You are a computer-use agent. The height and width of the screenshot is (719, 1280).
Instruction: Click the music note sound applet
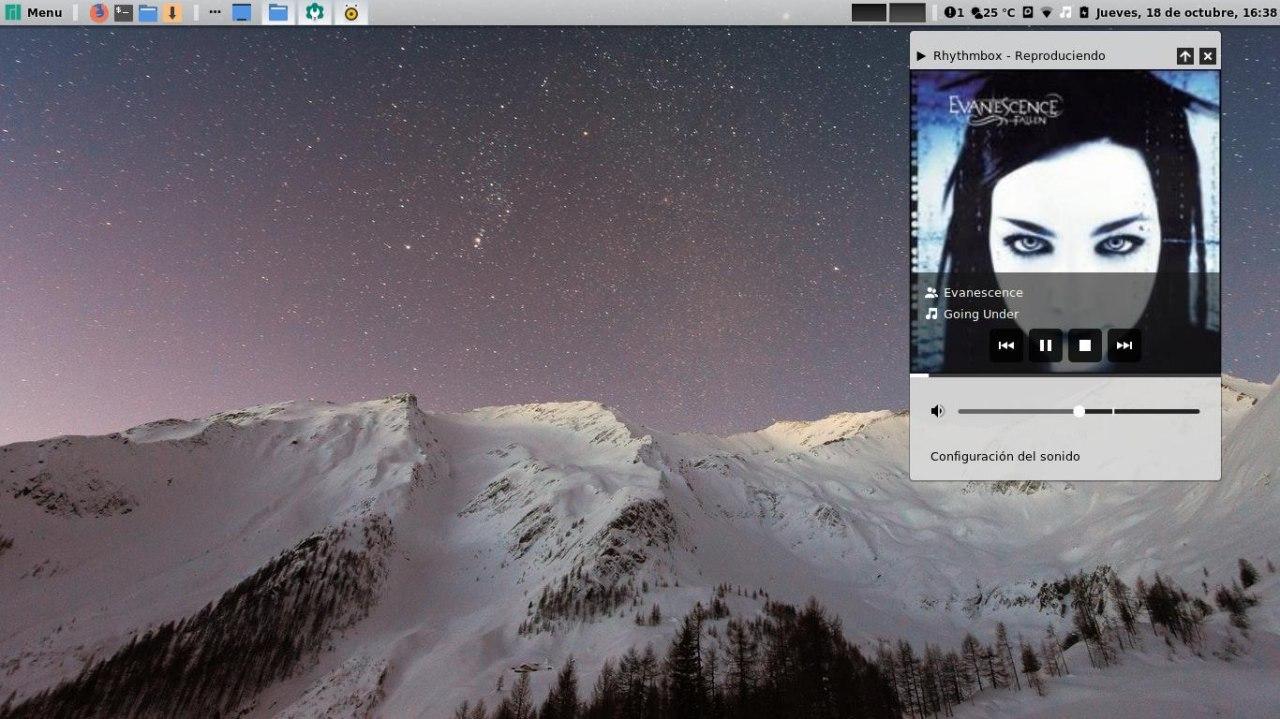pos(1065,13)
